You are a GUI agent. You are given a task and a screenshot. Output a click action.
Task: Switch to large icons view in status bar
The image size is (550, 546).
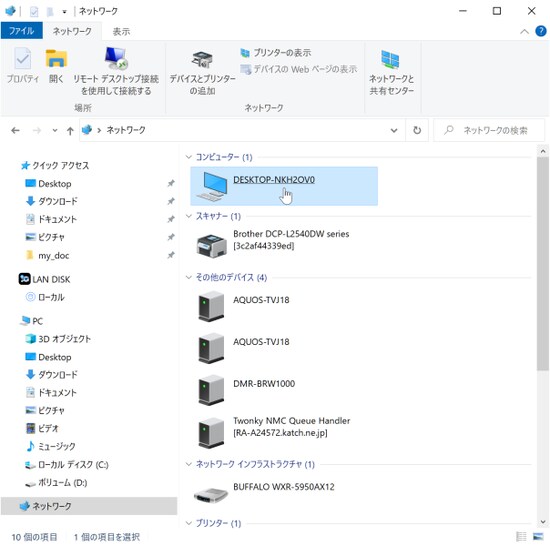pyautogui.click(x=538, y=537)
